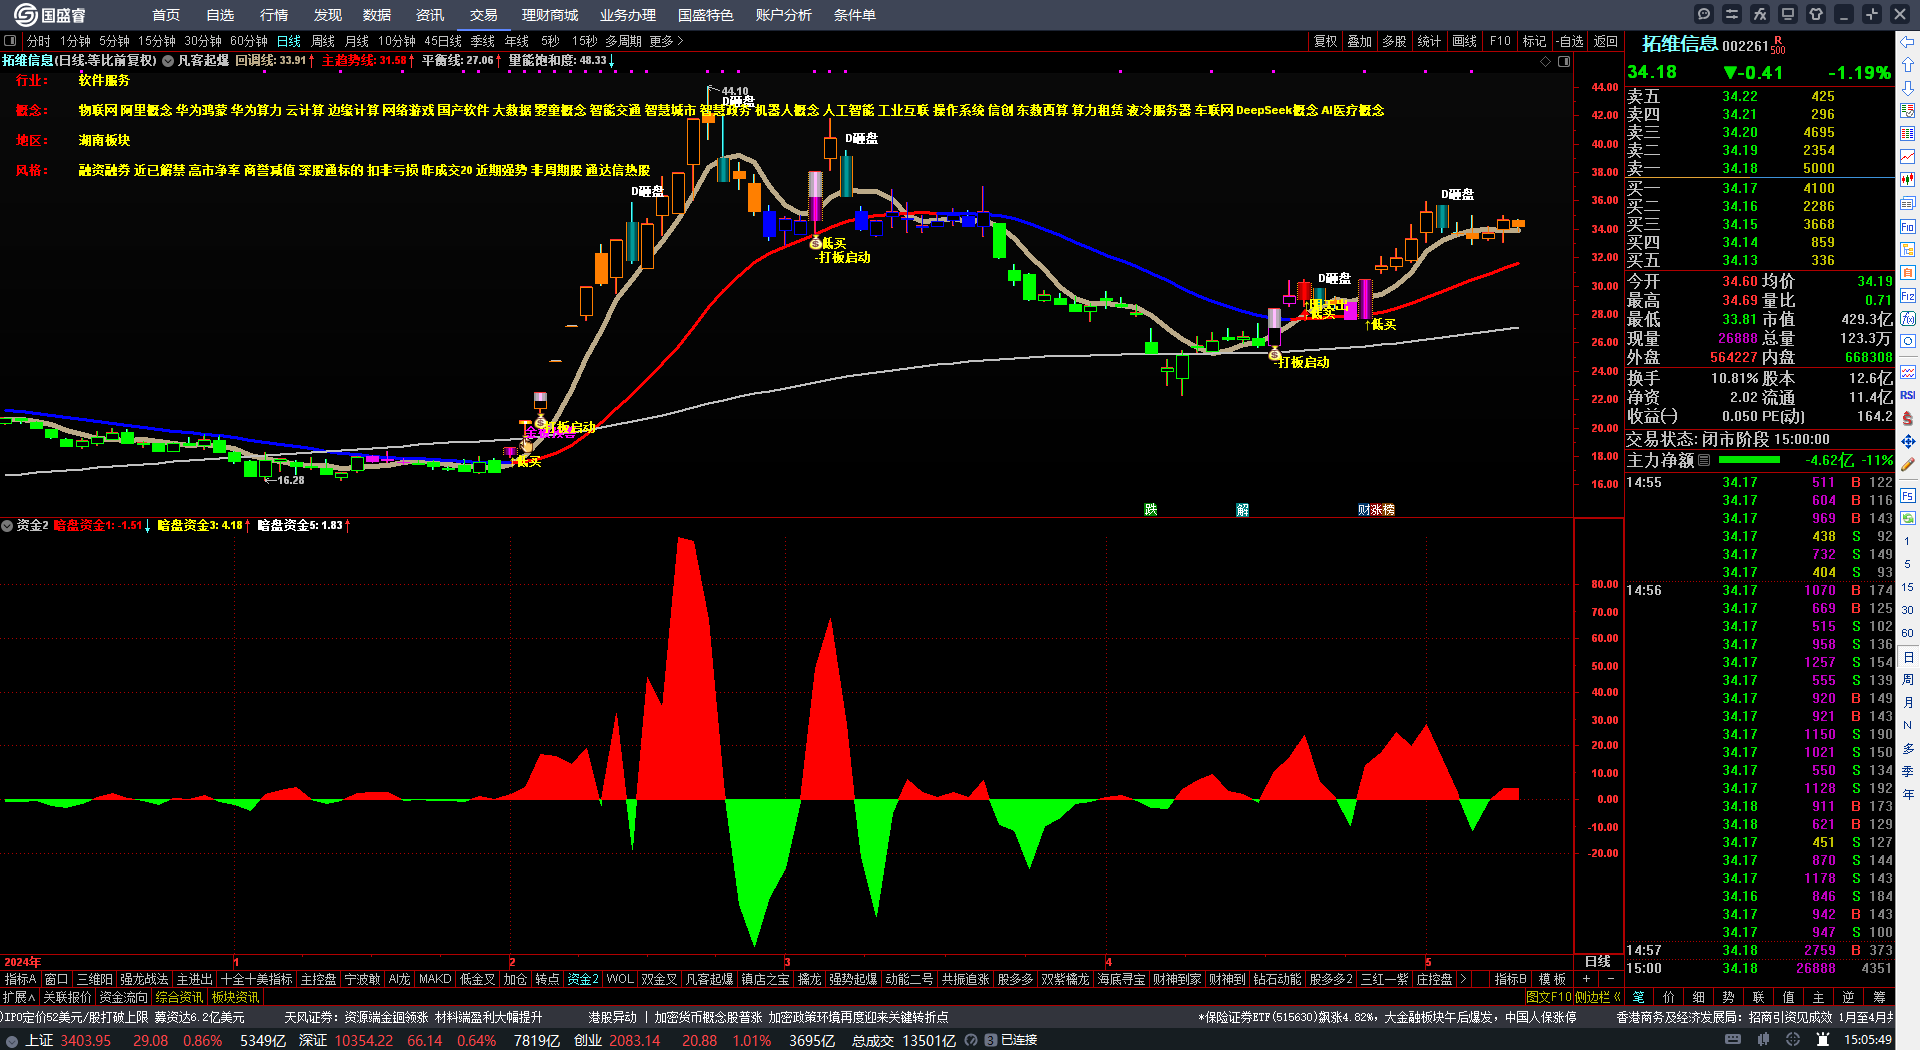Click the F10 company info sidebar icon

click(x=1908, y=226)
